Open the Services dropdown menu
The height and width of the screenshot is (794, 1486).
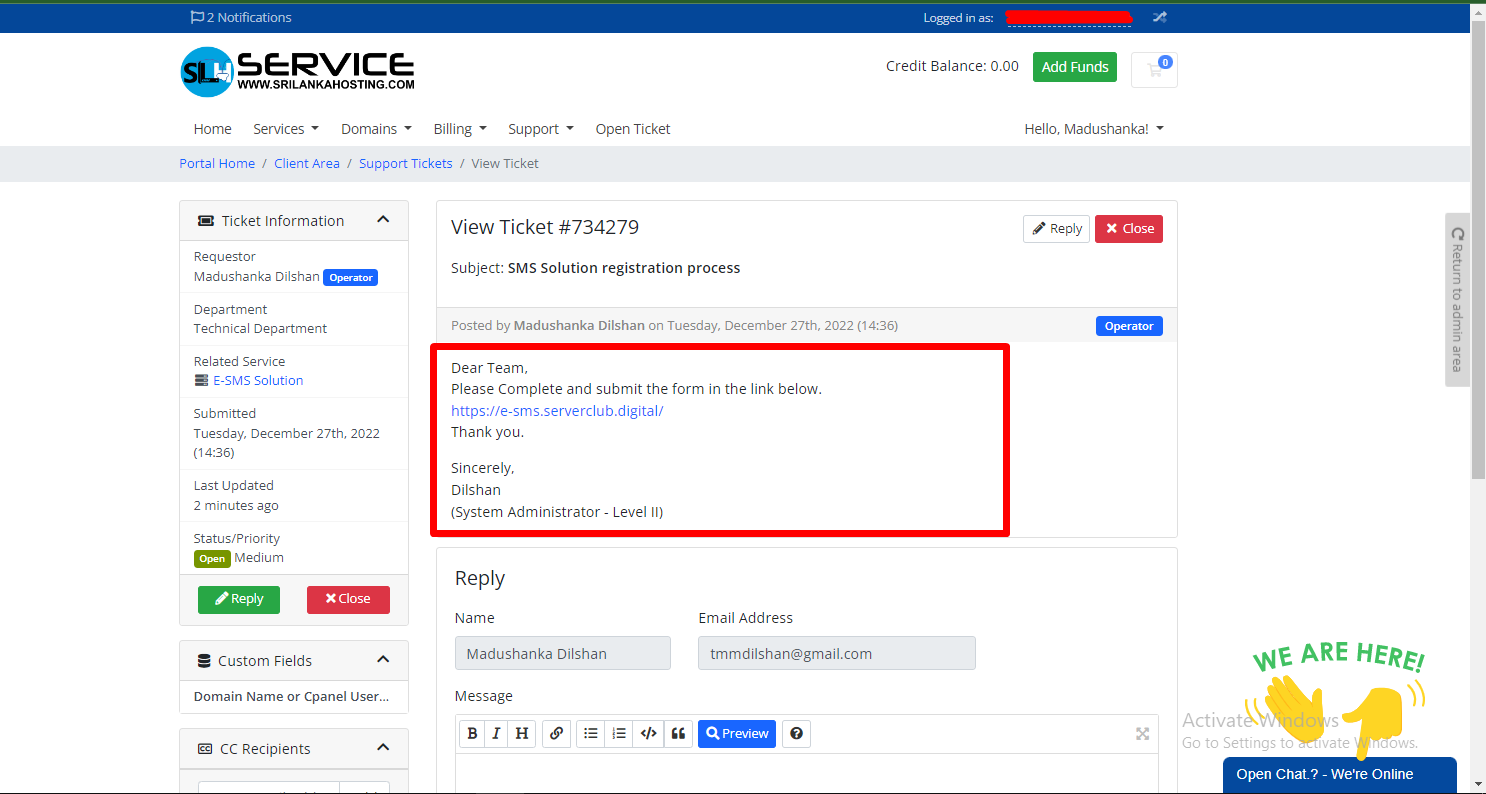(x=285, y=129)
